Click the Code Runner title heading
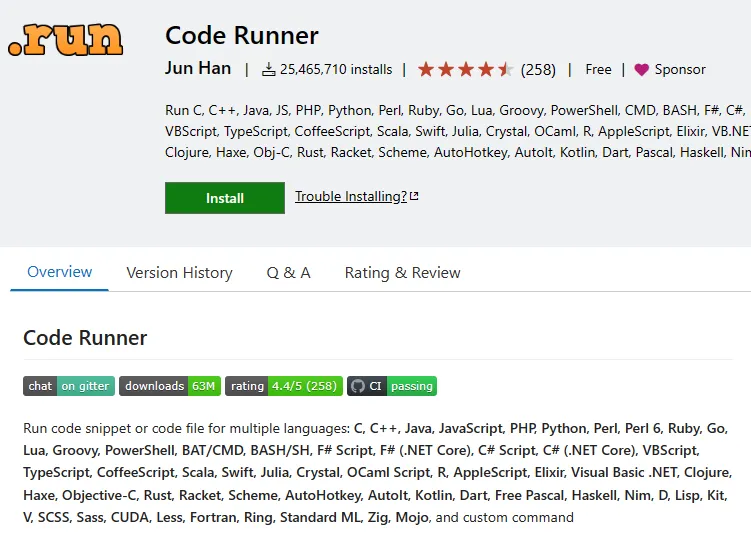The image size is (751, 555). click(242, 35)
